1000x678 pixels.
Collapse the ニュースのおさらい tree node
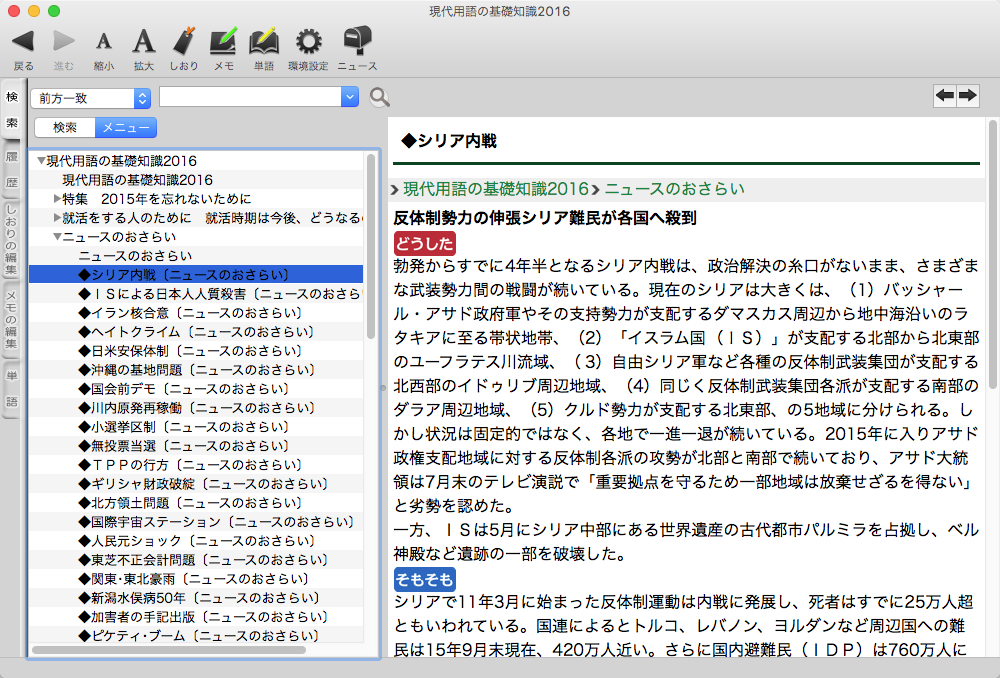(58, 237)
